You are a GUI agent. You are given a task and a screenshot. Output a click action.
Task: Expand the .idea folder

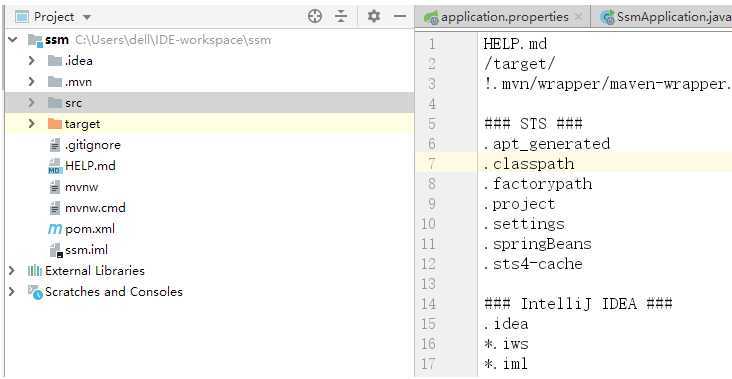pyautogui.click(x=31, y=61)
